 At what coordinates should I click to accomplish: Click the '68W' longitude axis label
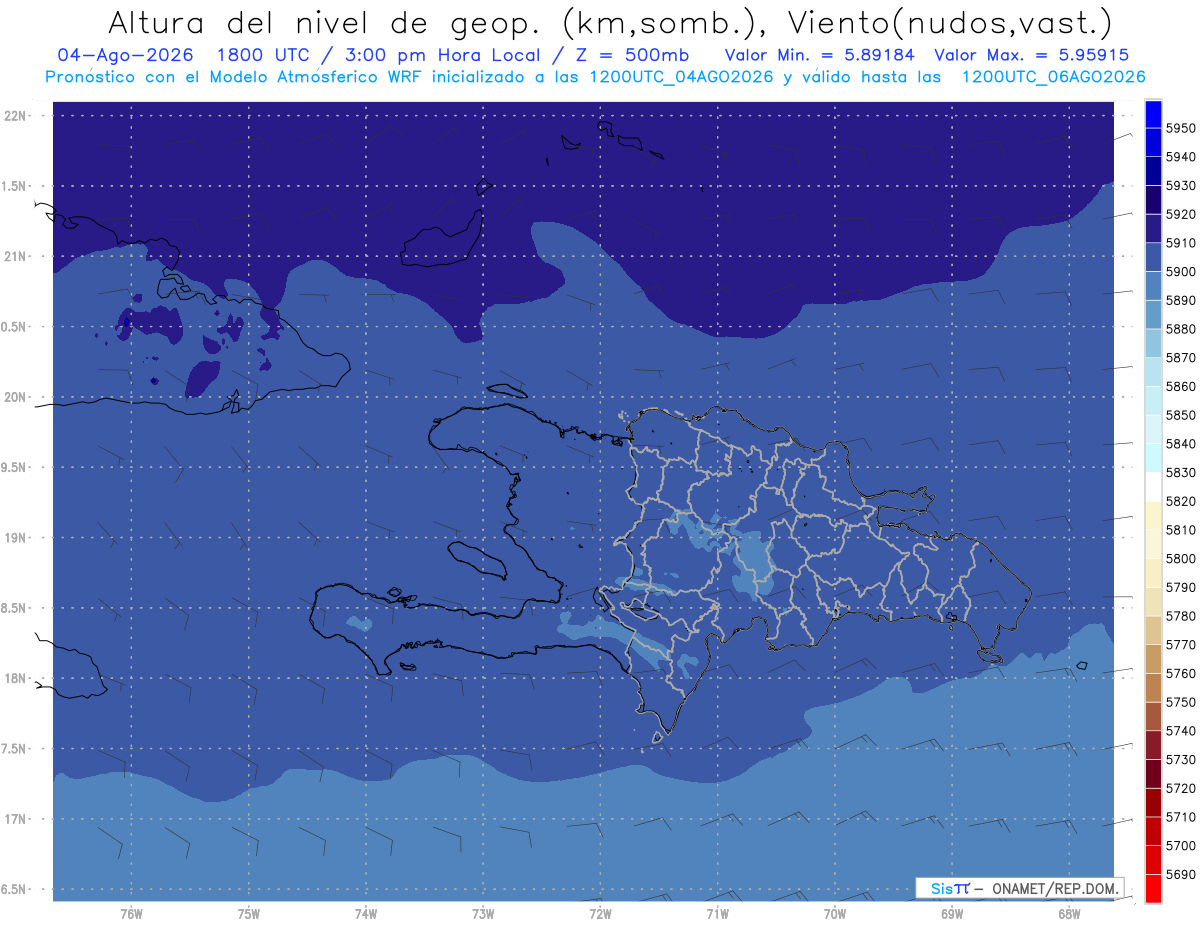pyautogui.click(x=1069, y=913)
